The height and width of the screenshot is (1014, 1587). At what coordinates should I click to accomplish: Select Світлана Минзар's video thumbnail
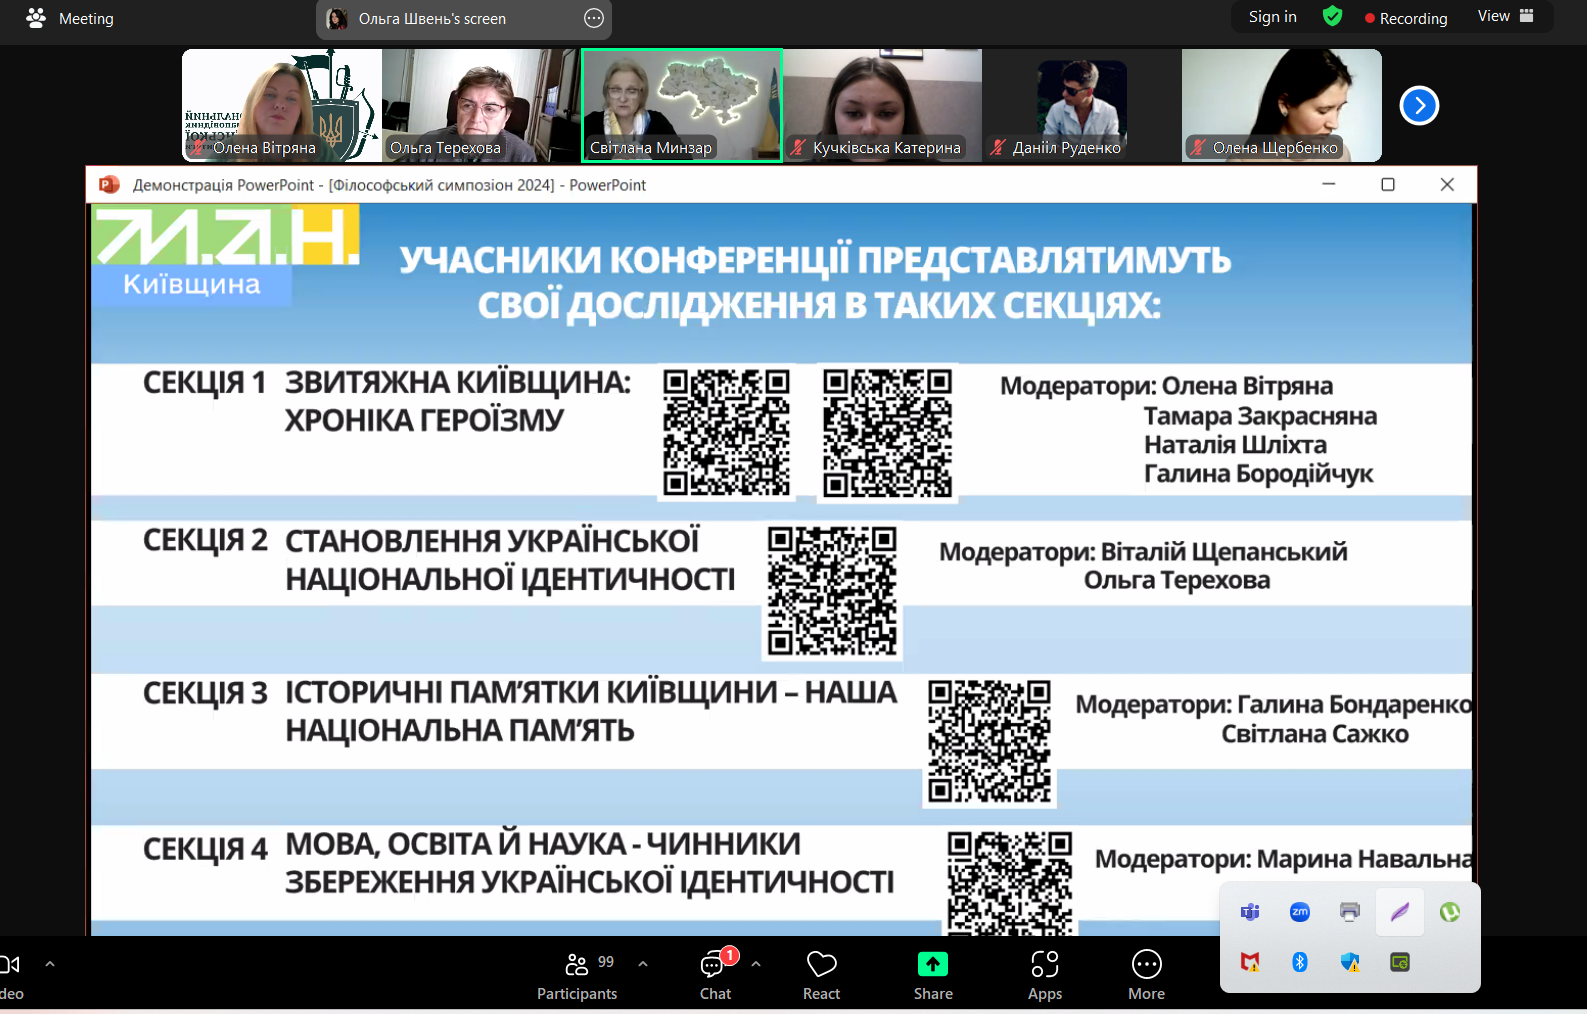681,105
